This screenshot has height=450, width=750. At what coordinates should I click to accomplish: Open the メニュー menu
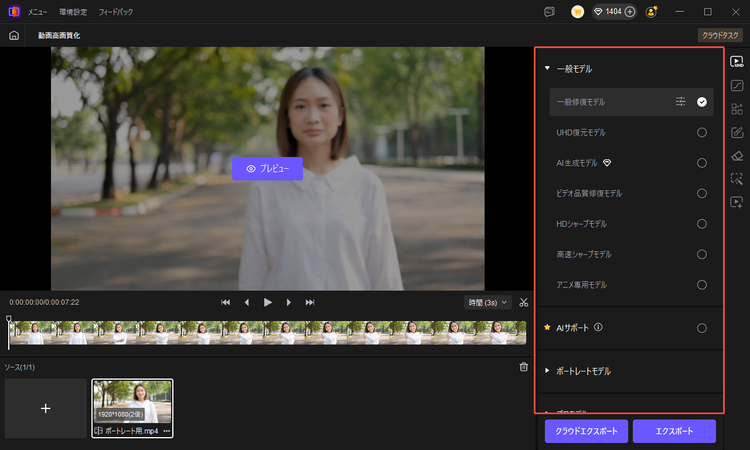(x=37, y=12)
